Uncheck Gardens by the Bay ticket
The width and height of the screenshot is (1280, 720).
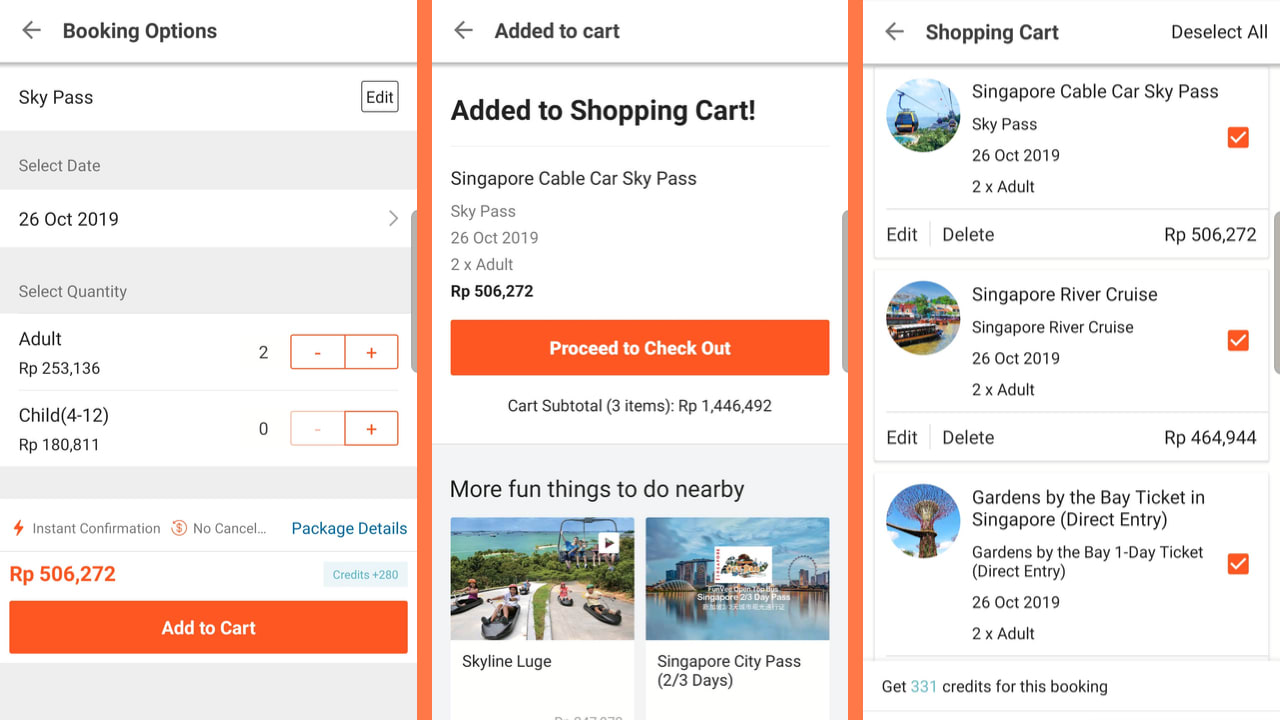point(1238,564)
